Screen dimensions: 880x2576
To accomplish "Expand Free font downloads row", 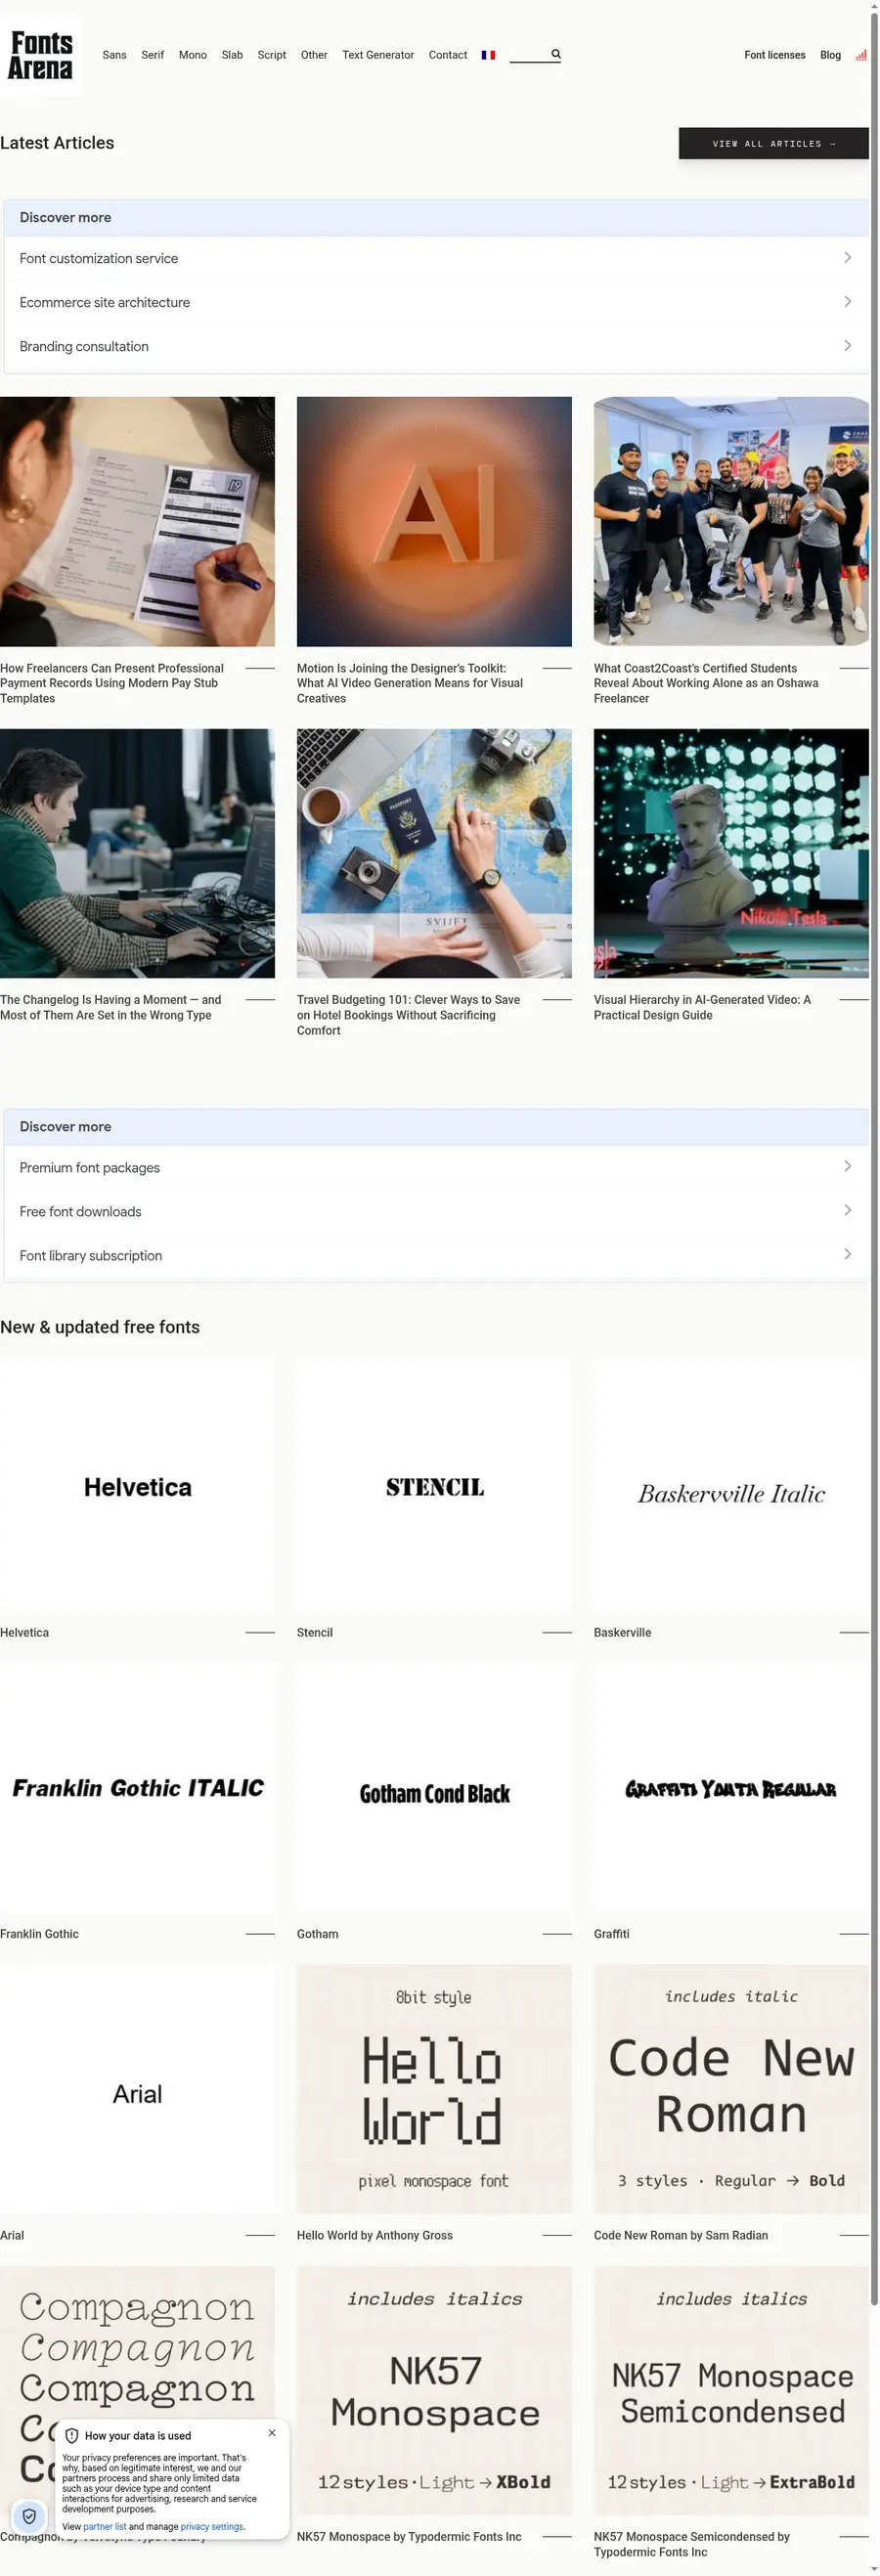I will [436, 1211].
